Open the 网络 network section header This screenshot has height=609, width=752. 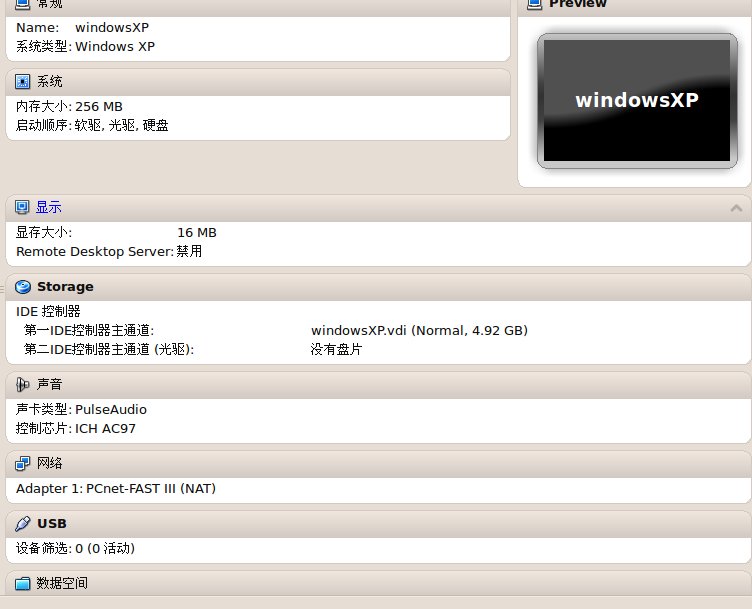pyautogui.click(x=49, y=463)
